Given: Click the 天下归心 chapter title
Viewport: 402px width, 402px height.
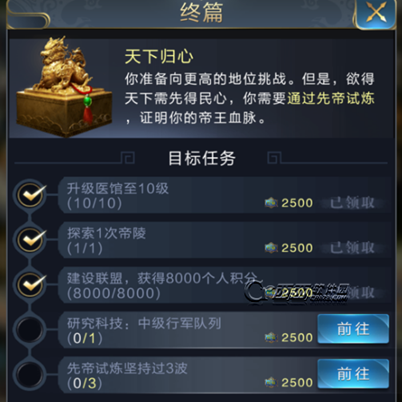Looking at the screenshot, I should [159, 56].
